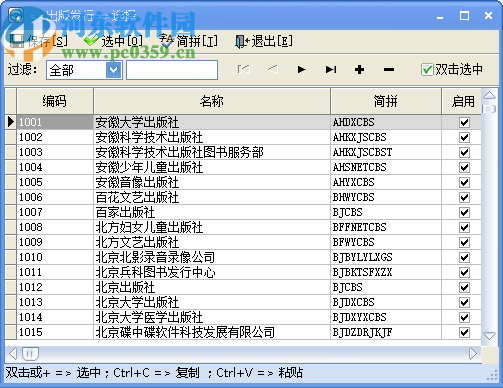Click vertical scrollbar down arrow
Screen dimensions: 503x388
pyautogui.click(x=489, y=335)
